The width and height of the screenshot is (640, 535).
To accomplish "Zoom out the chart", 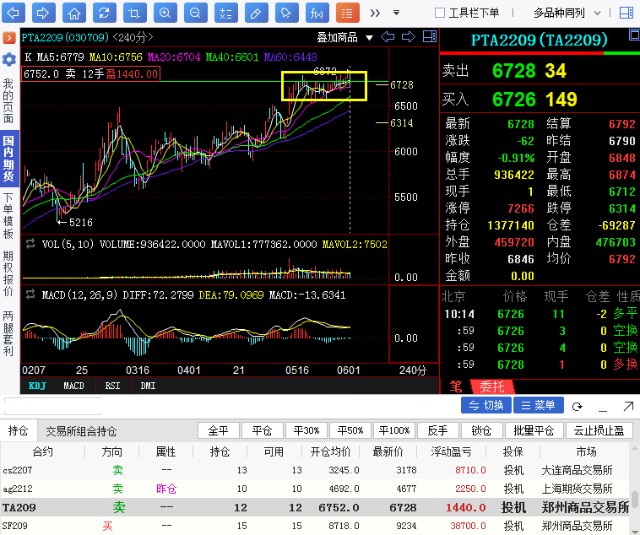I will (195, 13).
